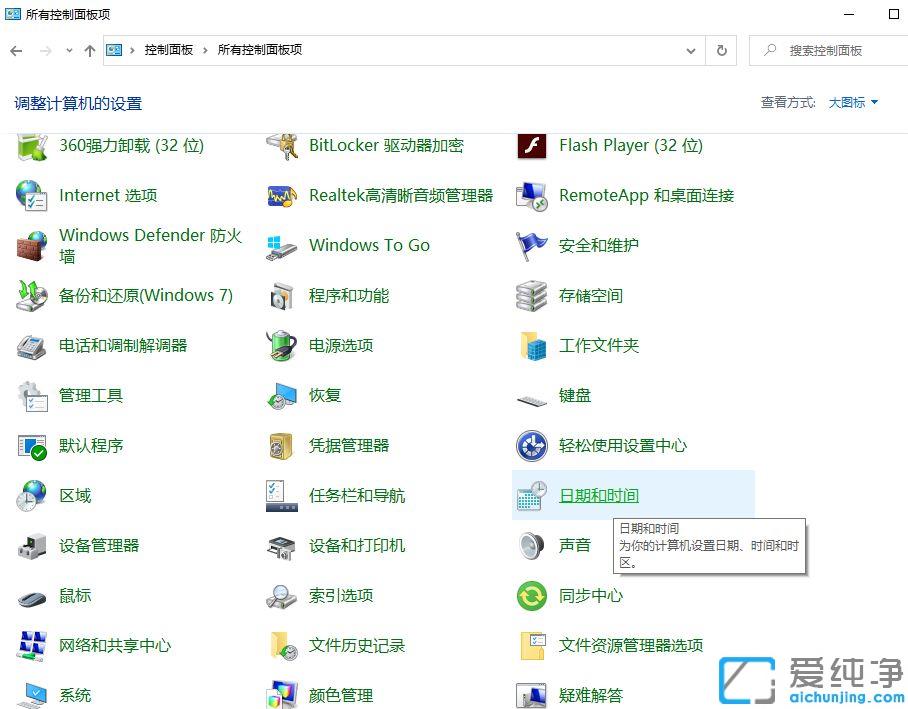Viewport: 908px width, 709px height.
Task: Open 备份和还原 icon
Action: (x=32, y=296)
